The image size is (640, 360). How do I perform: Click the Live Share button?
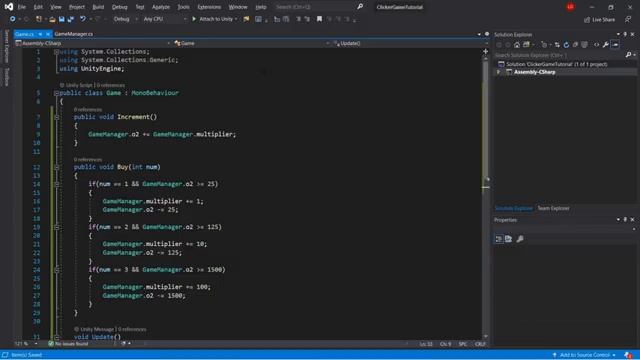click(x=599, y=20)
